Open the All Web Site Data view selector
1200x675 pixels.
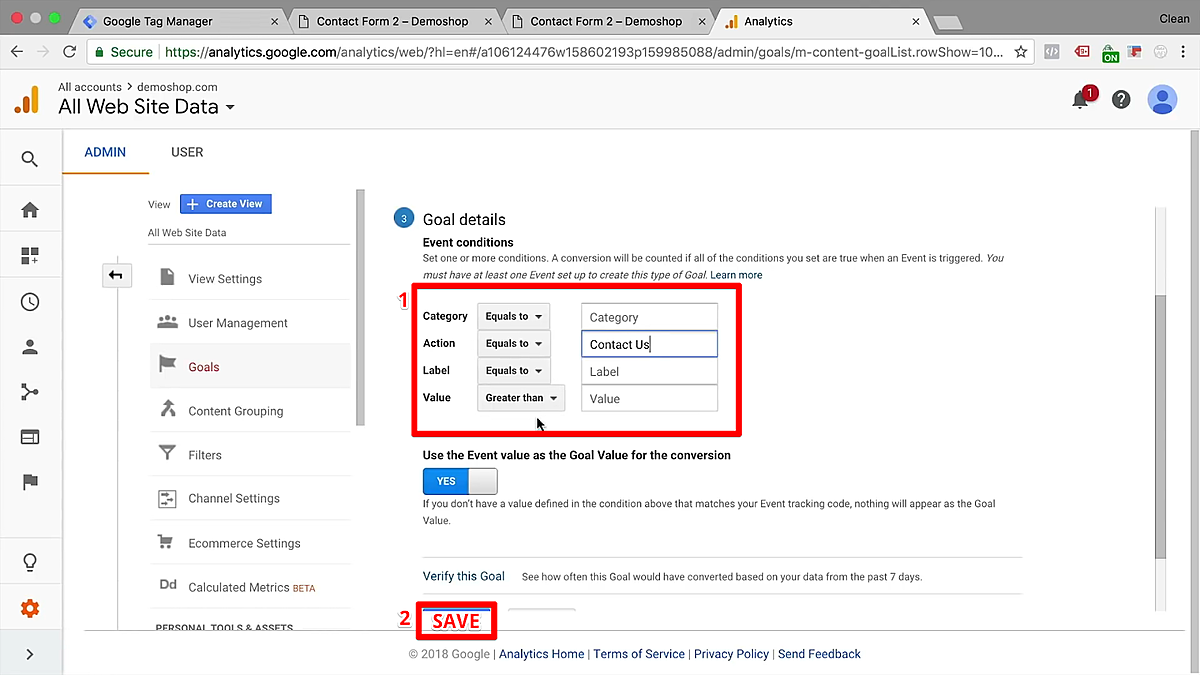pos(147,107)
